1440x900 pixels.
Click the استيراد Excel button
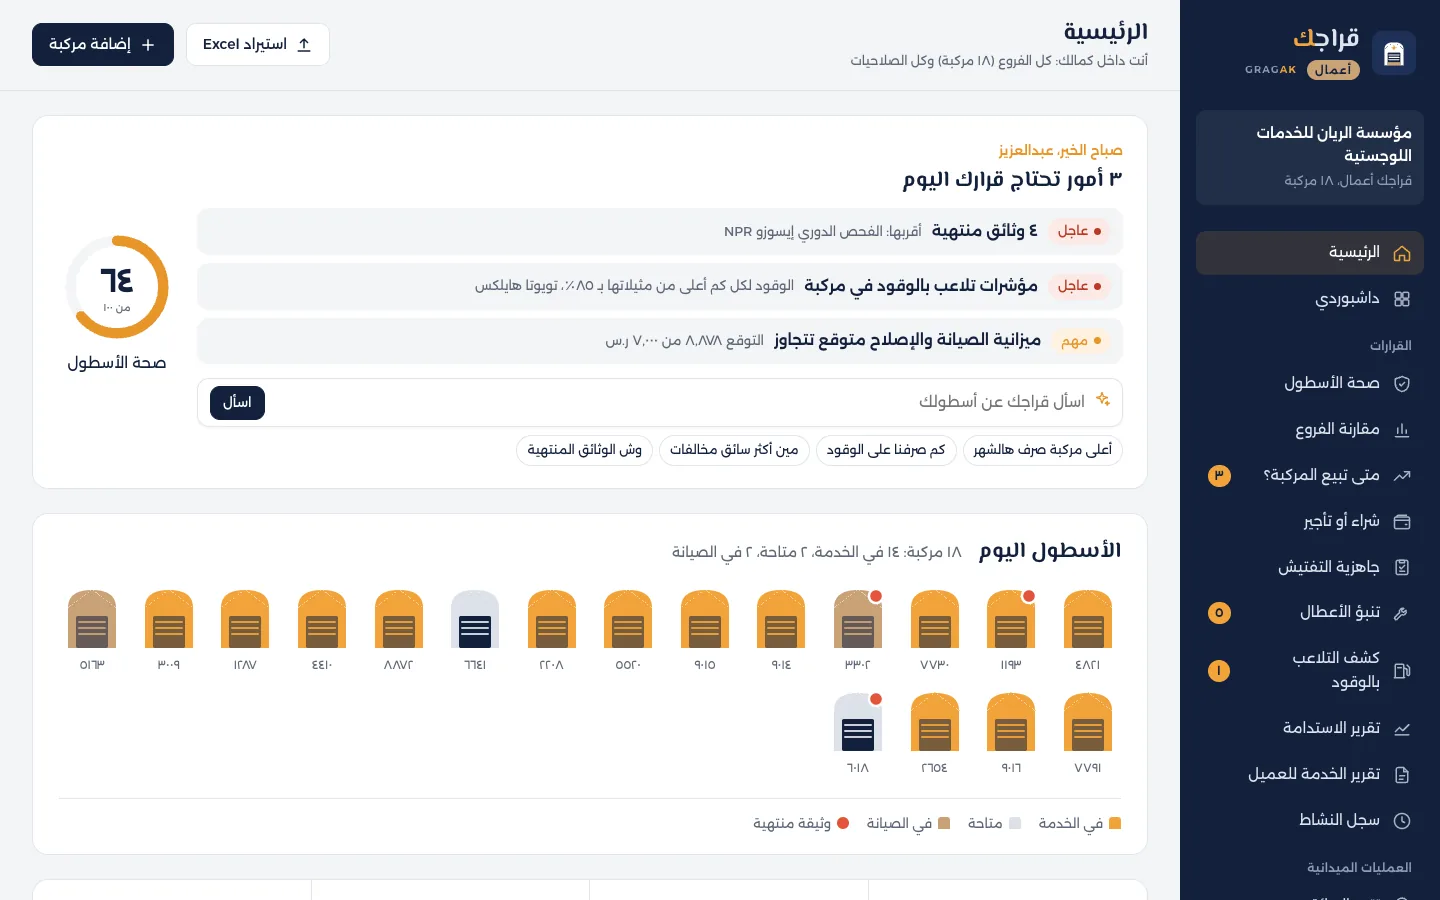tap(258, 45)
